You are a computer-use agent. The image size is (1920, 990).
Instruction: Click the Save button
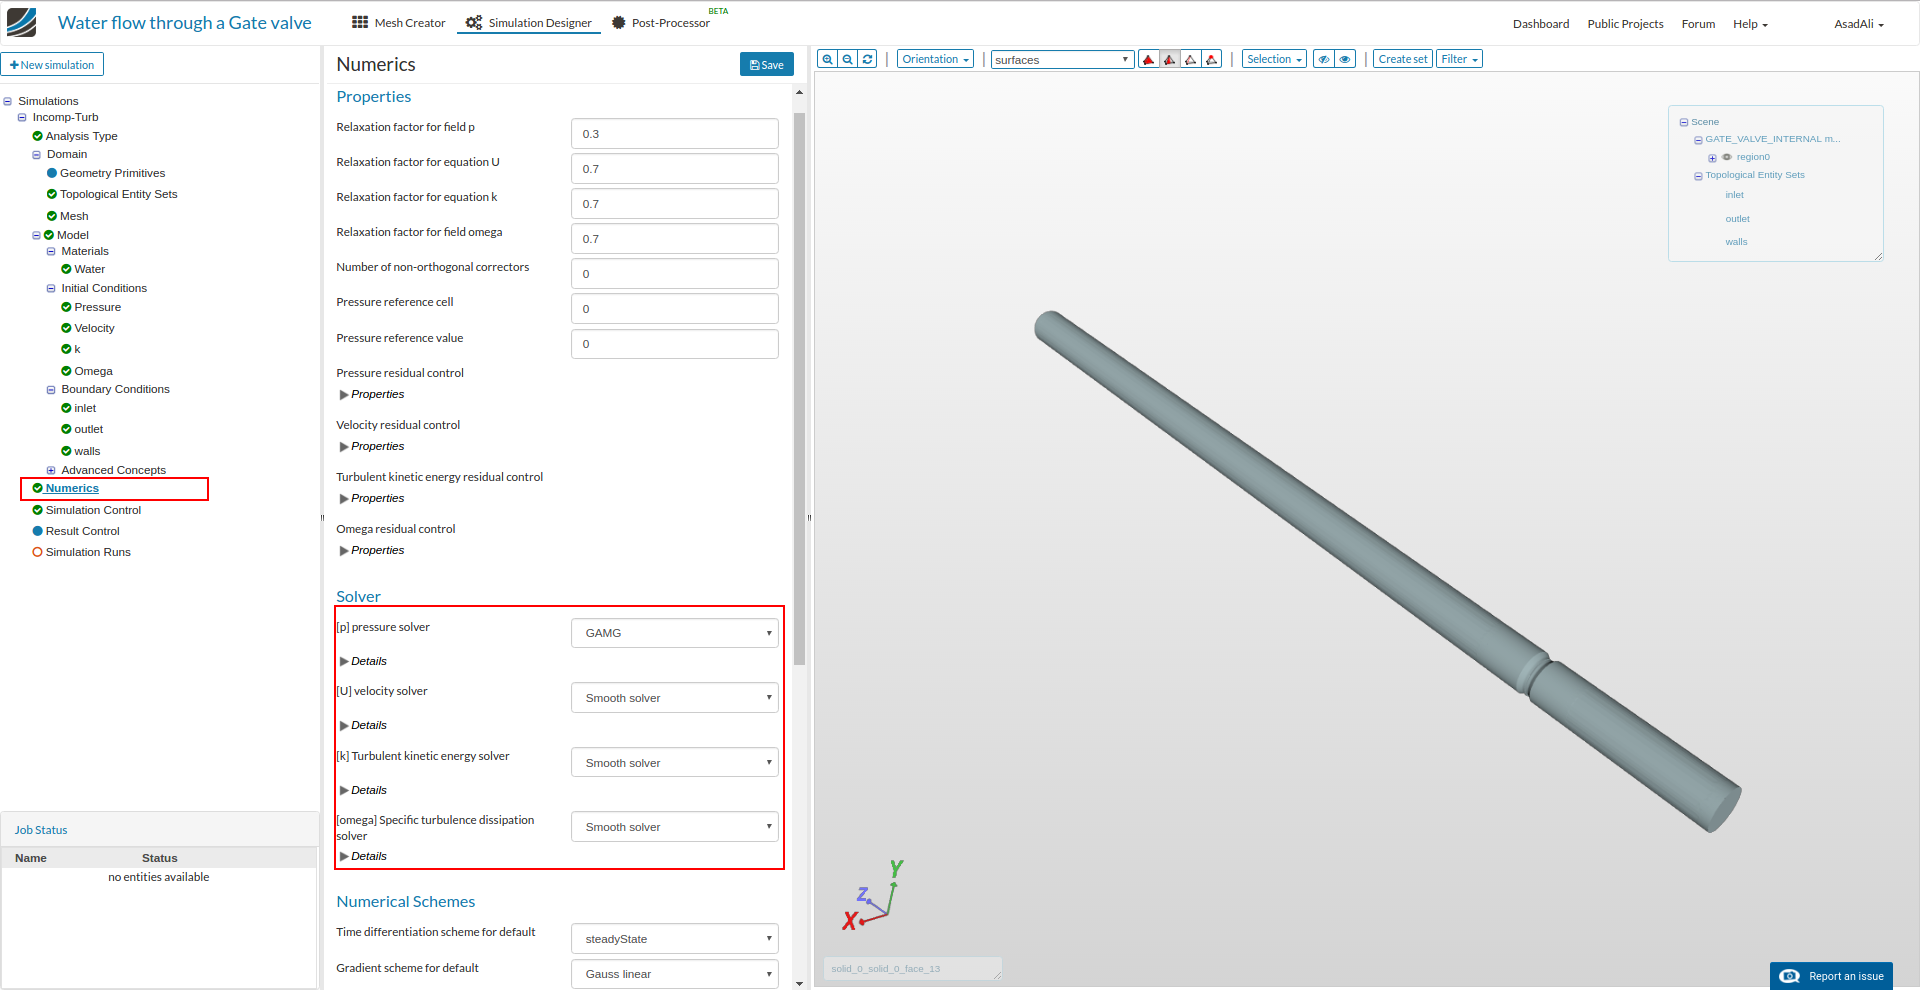pyautogui.click(x=767, y=64)
